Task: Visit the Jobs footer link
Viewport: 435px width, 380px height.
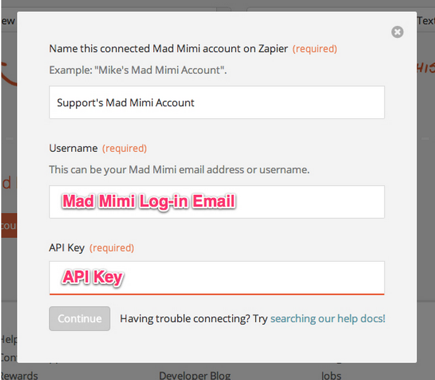Action: pos(331,375)
